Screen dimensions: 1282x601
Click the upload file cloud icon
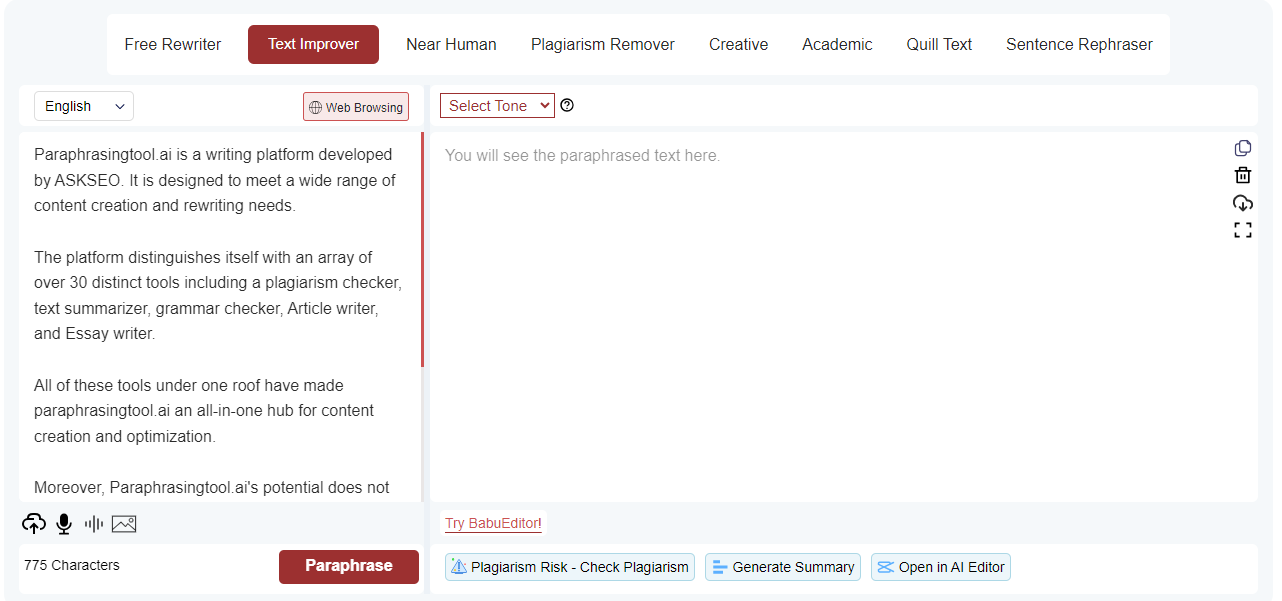point(34,523)
